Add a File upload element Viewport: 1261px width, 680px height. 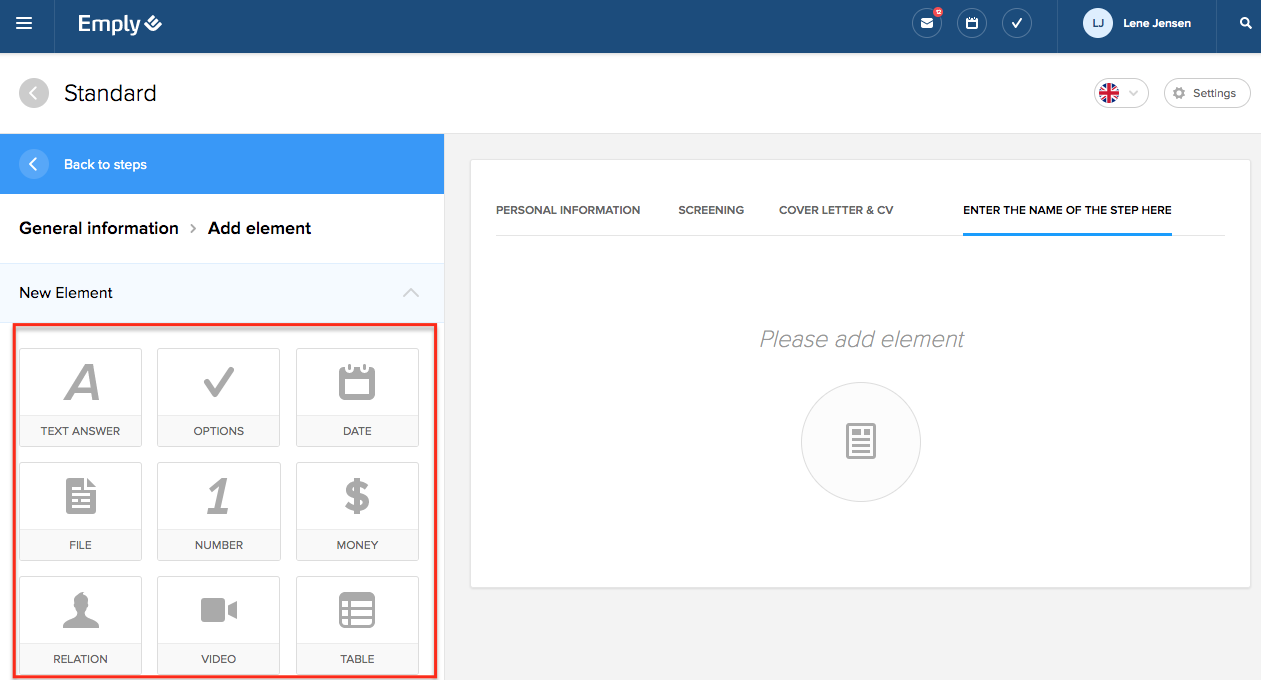pyautogui.click(x=80, y=511)
